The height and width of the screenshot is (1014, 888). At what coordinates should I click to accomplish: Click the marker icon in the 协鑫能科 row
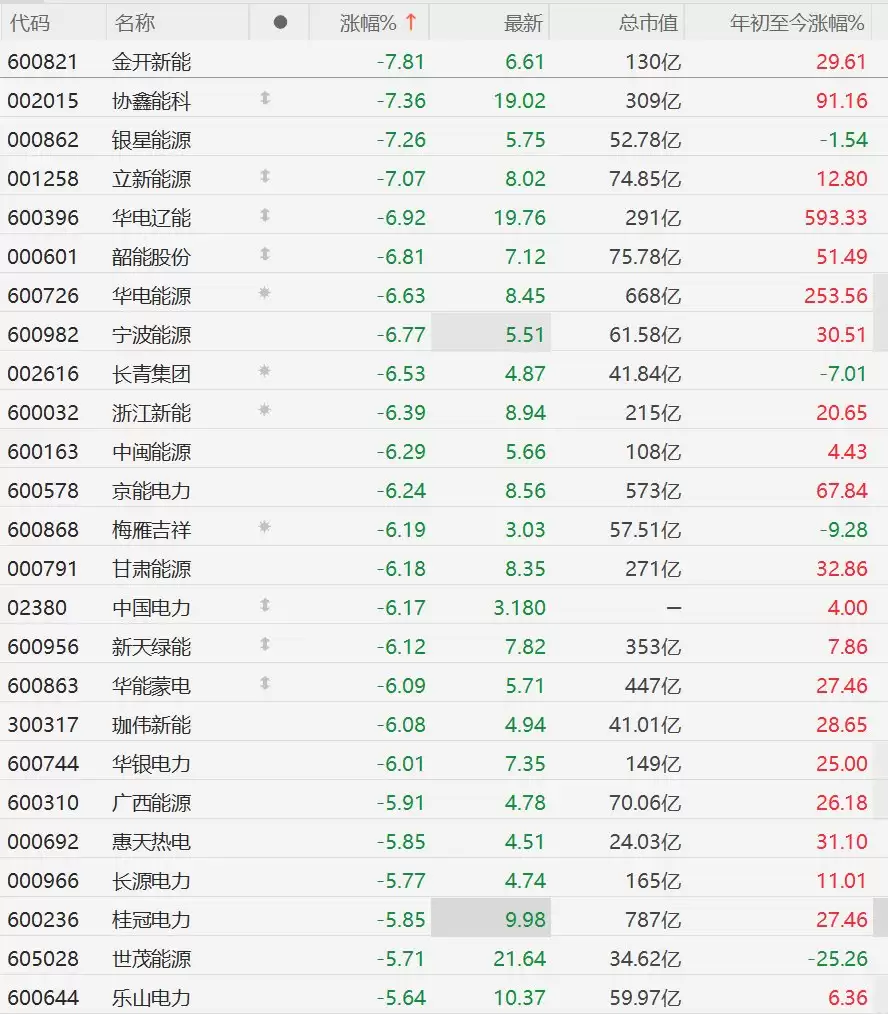pyautogui.click(x=265, y=98)
